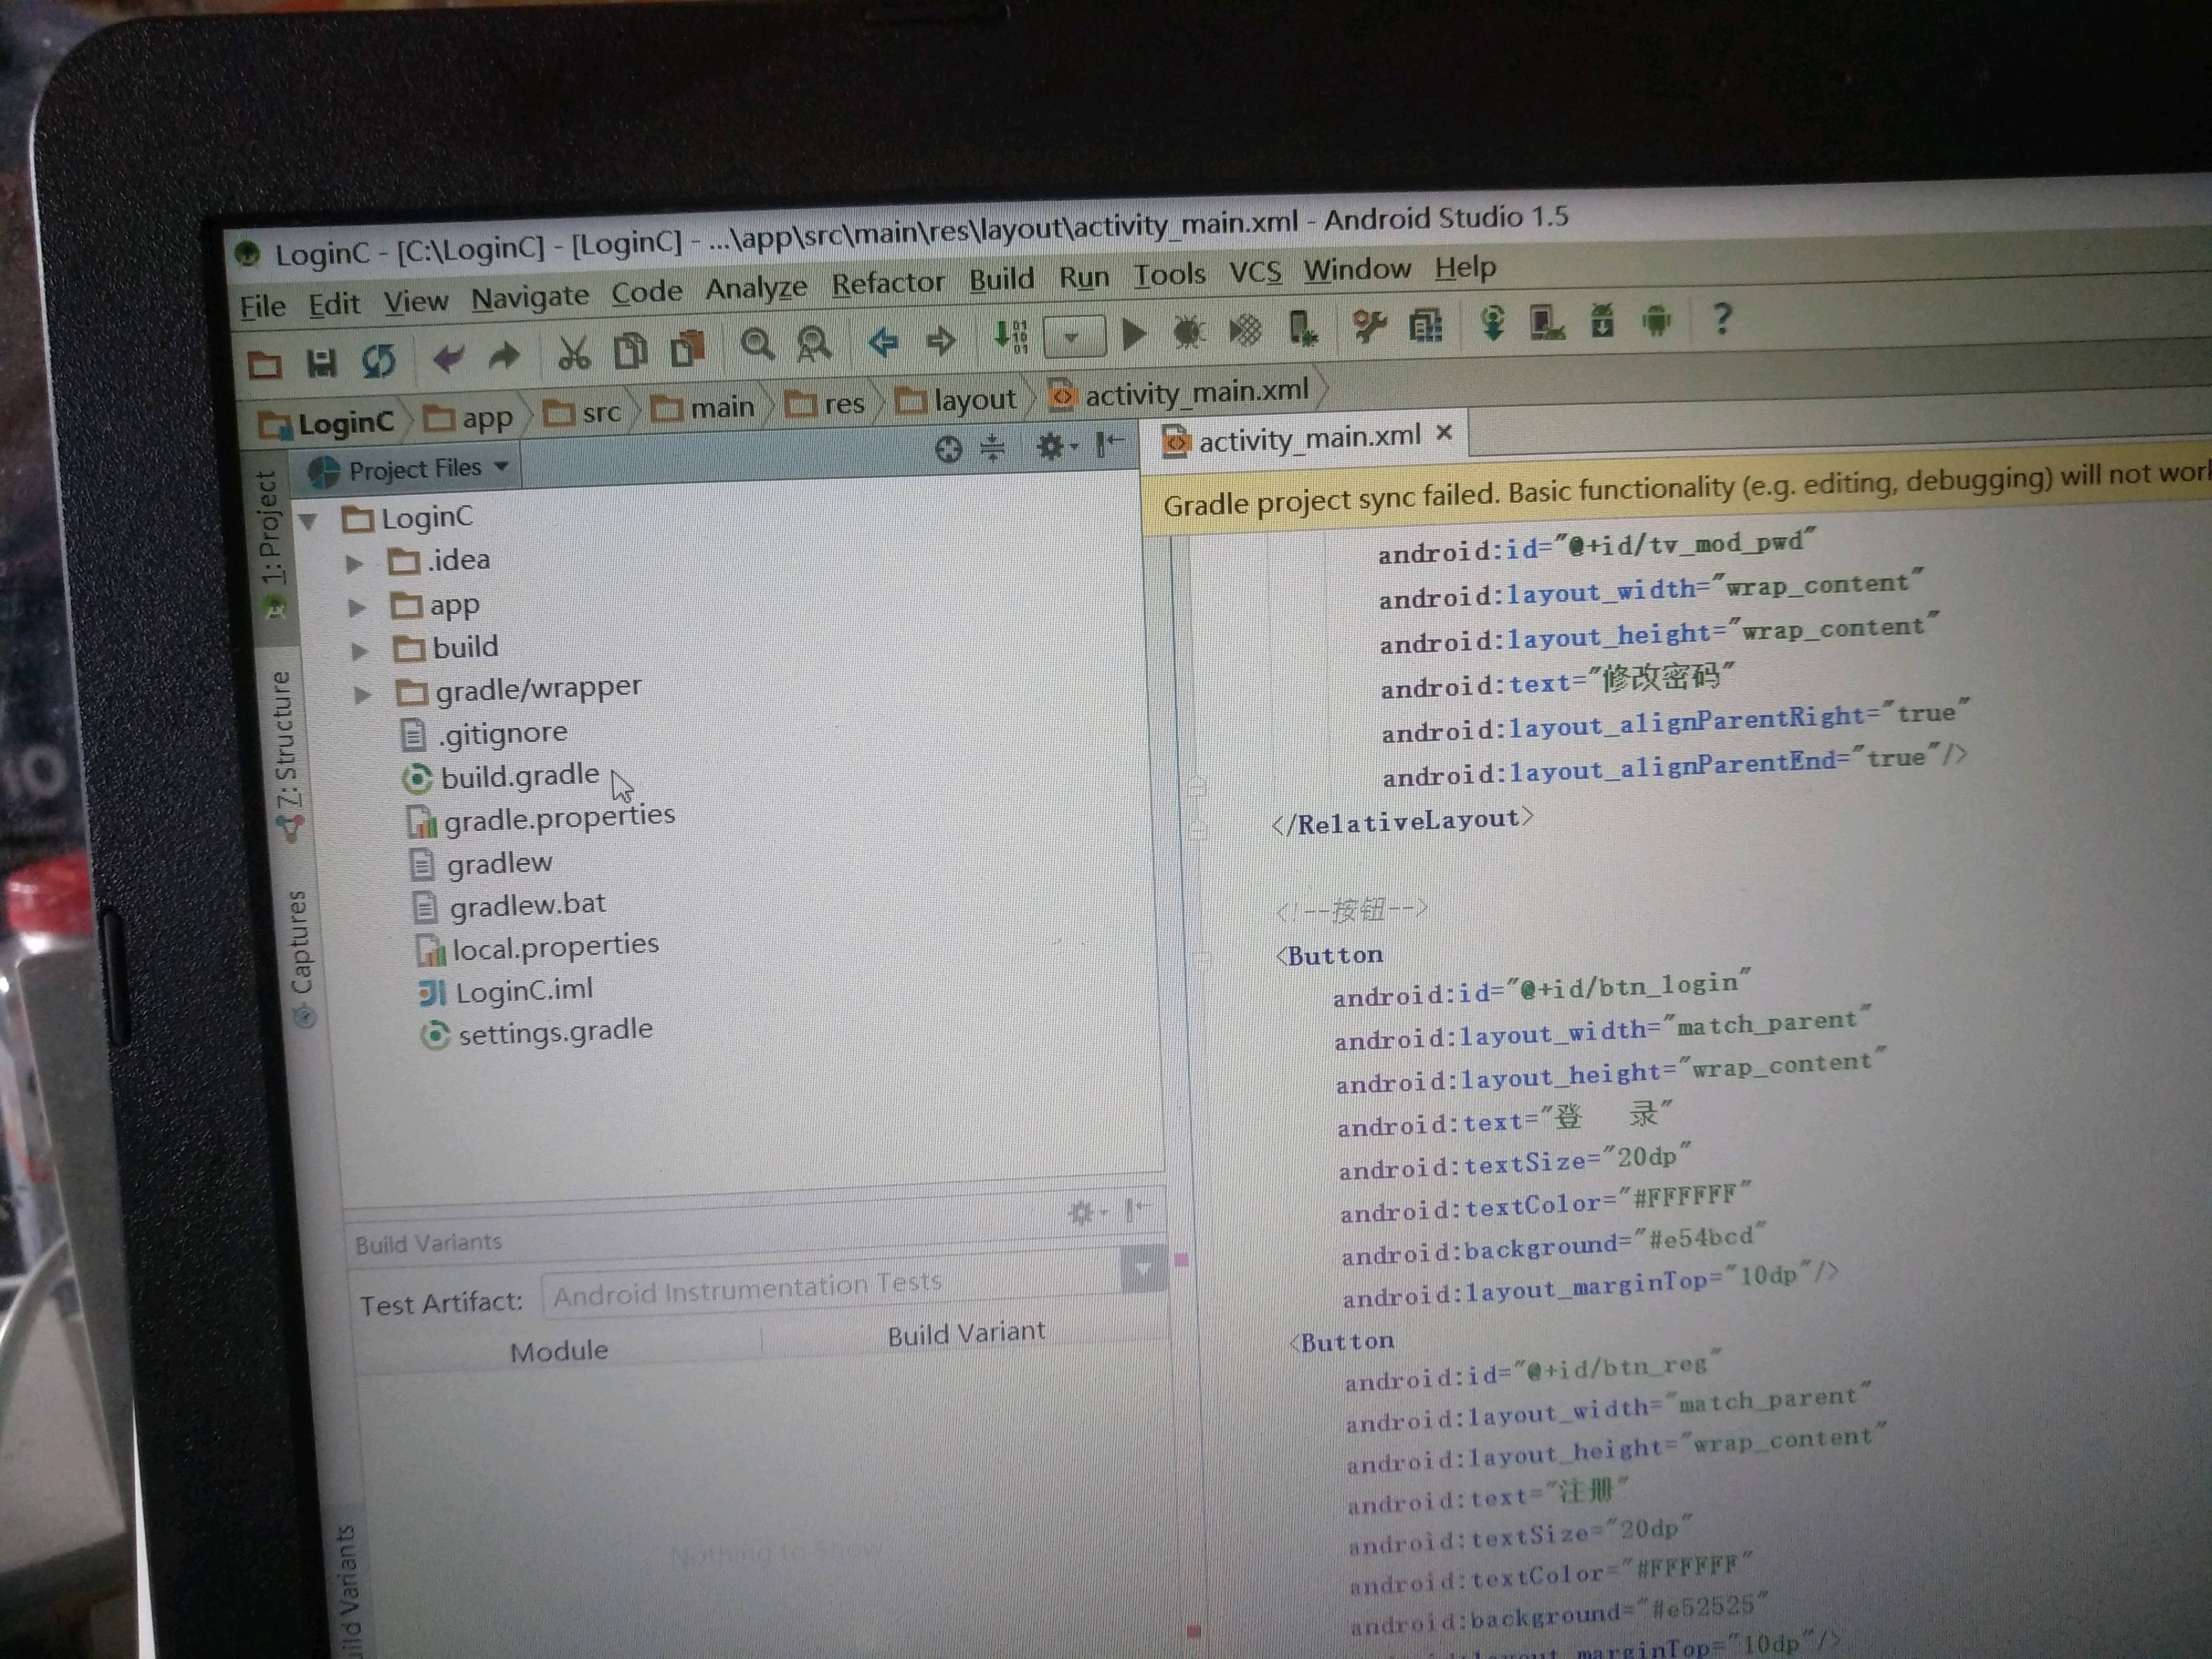Viewport: 2212px width, 1659px height.
Task: Click the Back navigation arrow
Action: (883, 342)
